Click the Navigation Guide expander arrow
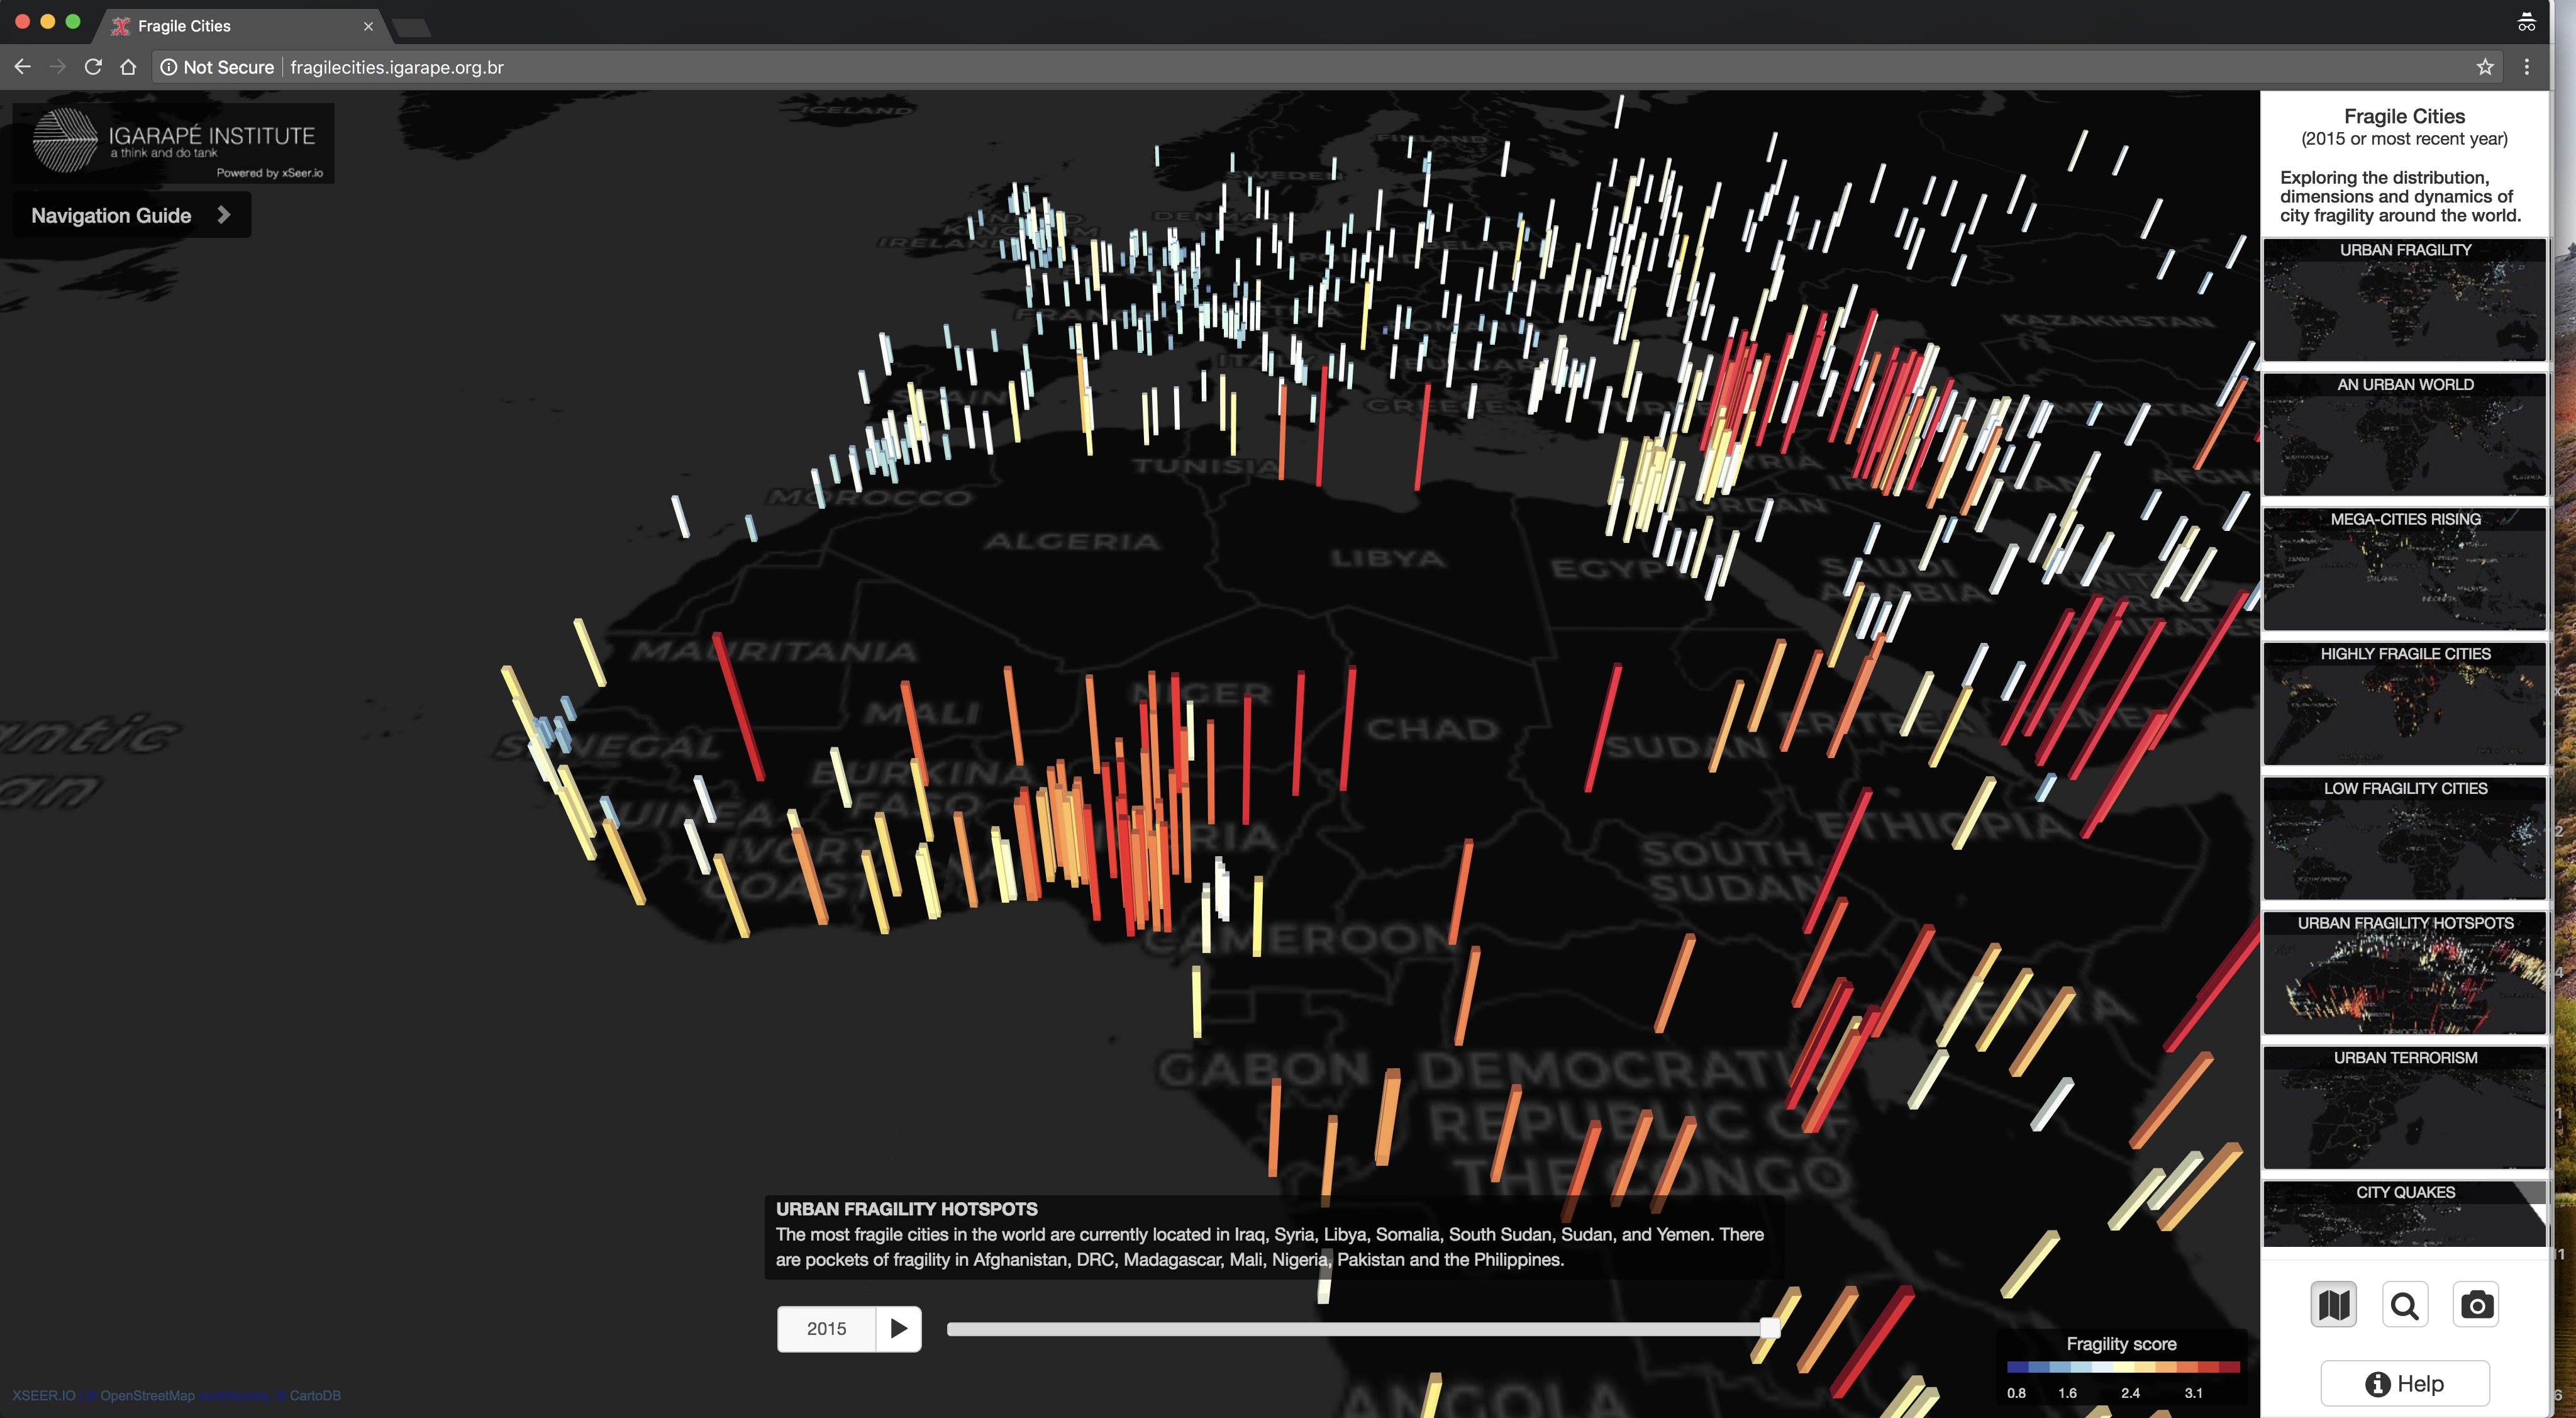 [x=223, y=213]
